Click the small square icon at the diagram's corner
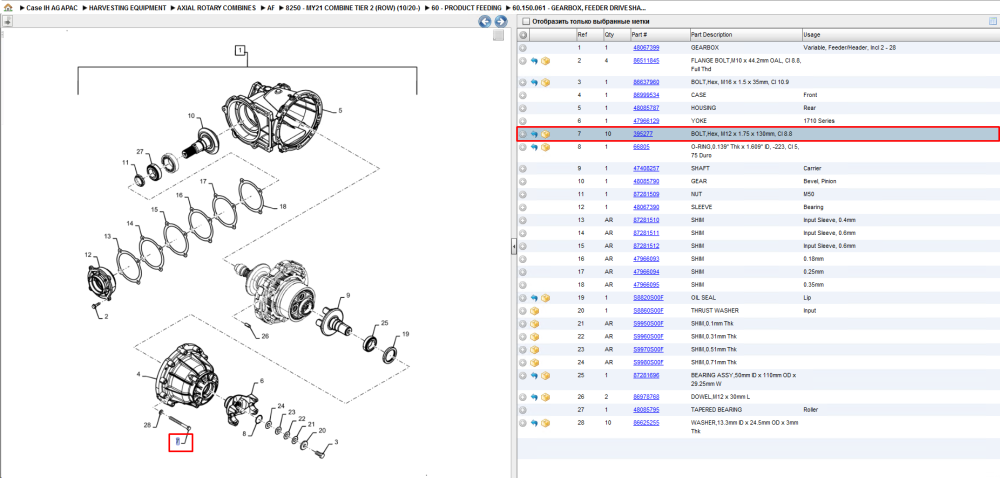1000x478 pixels. pyautogui.click(x=499, y=36)
